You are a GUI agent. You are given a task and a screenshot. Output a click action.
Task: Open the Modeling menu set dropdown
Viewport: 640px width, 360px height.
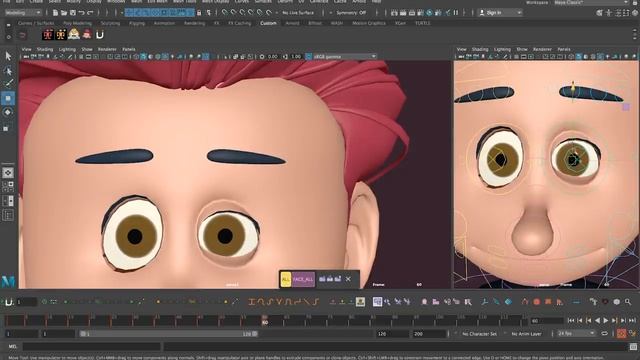point(23,13)
